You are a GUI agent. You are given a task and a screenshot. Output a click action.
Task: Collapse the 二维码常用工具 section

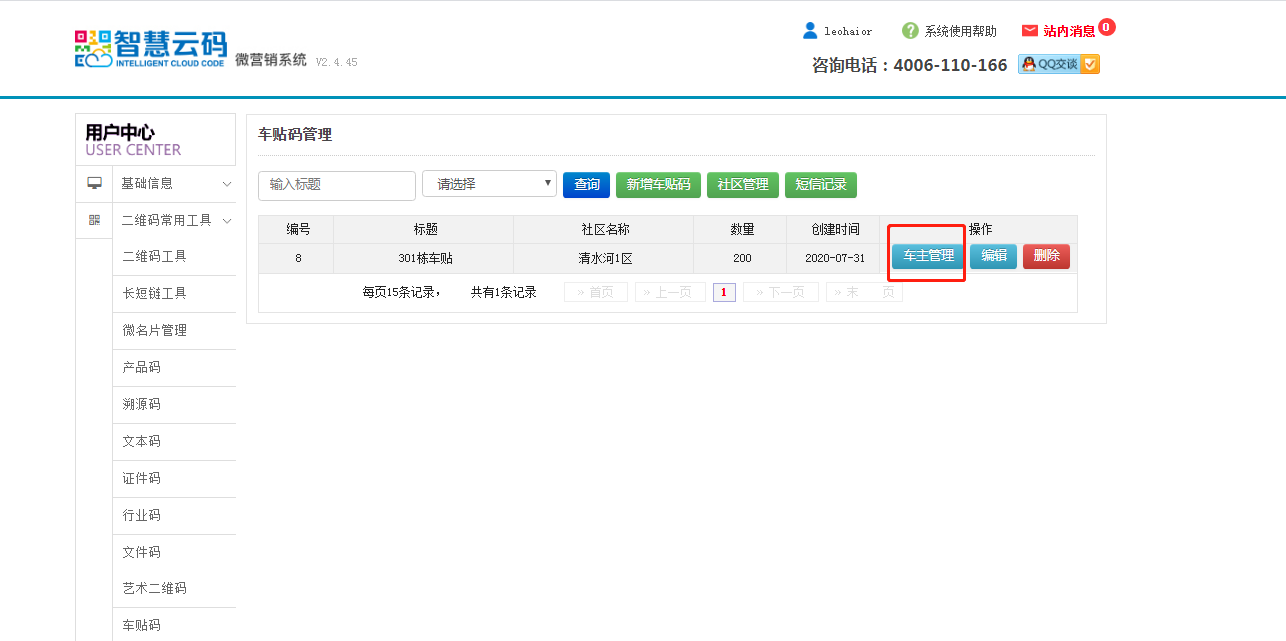(x=174, y=220)
